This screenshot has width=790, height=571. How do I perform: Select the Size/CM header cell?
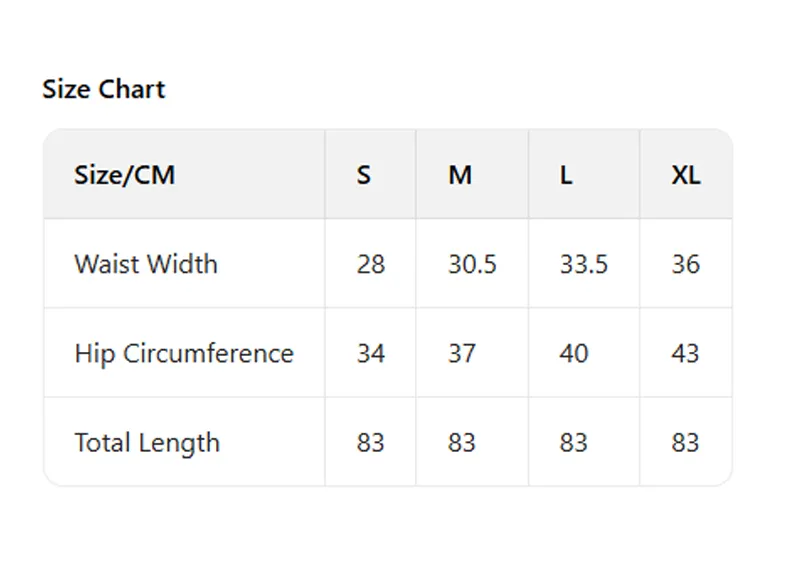click(x=124, y=175)
